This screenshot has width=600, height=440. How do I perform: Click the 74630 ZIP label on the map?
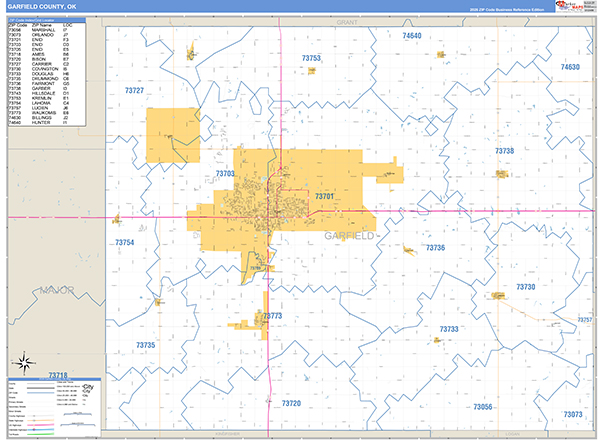coord(570,67)
